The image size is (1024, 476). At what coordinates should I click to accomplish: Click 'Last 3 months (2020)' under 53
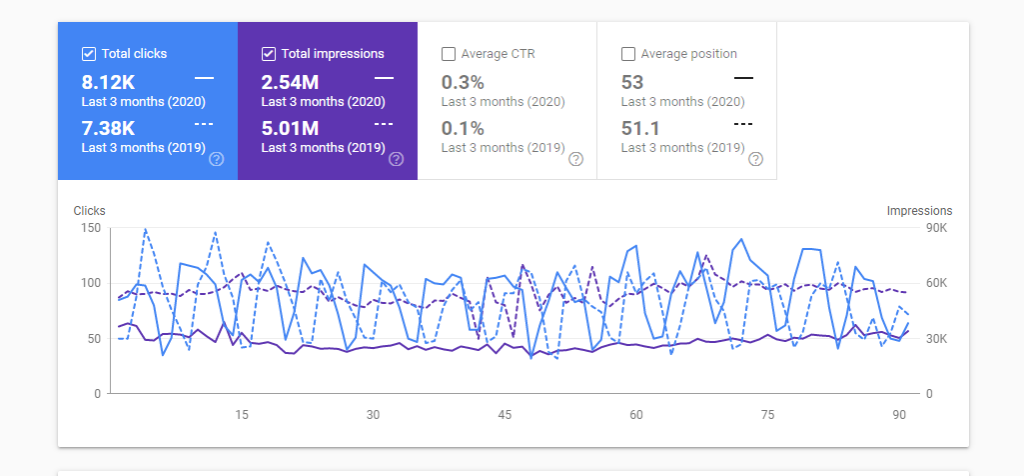coord(683,103)
